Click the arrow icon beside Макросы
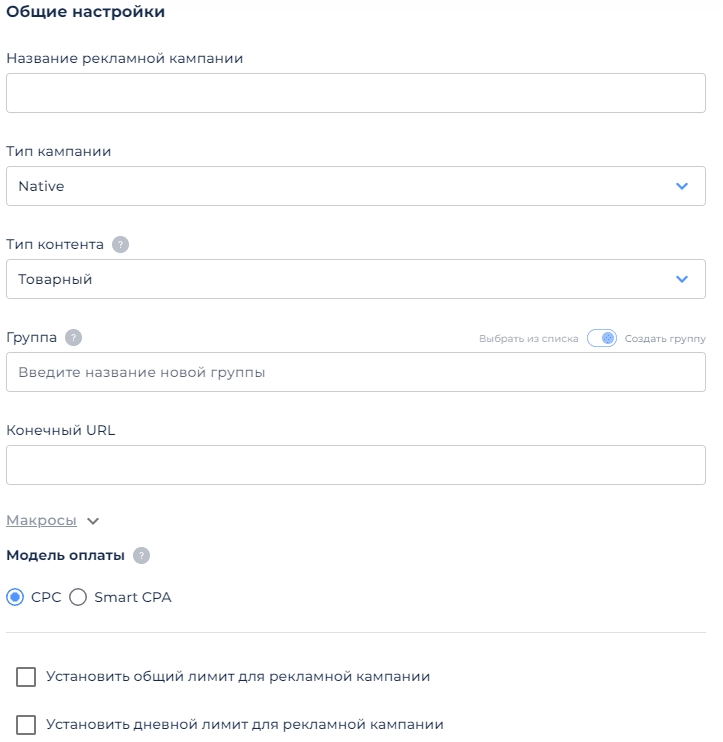This screenshot has height=742, width=723. (93, 521)
